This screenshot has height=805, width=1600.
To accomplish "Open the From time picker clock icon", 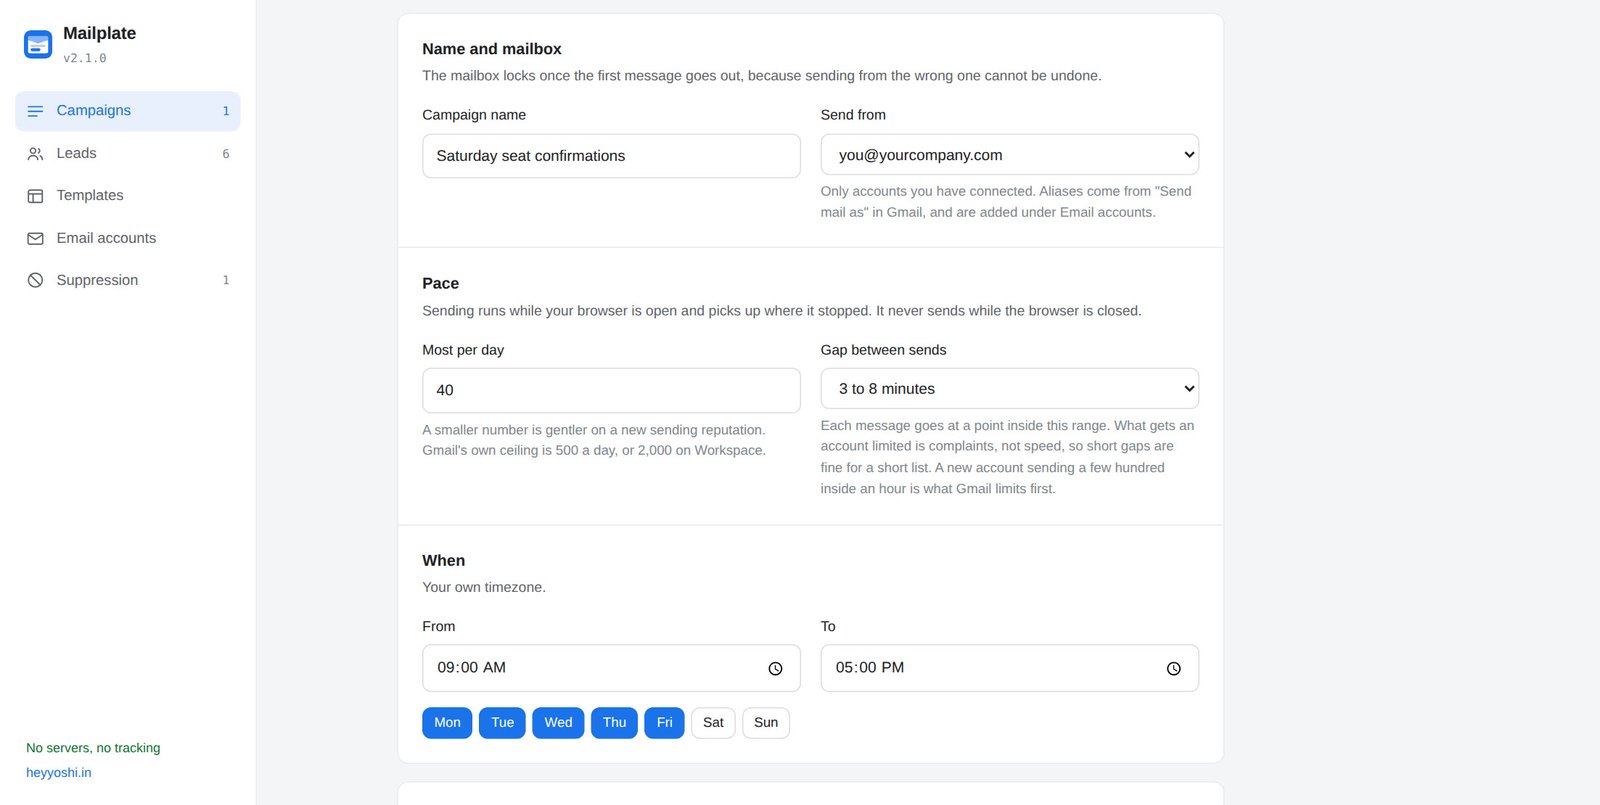I will [x=775, y=668].
